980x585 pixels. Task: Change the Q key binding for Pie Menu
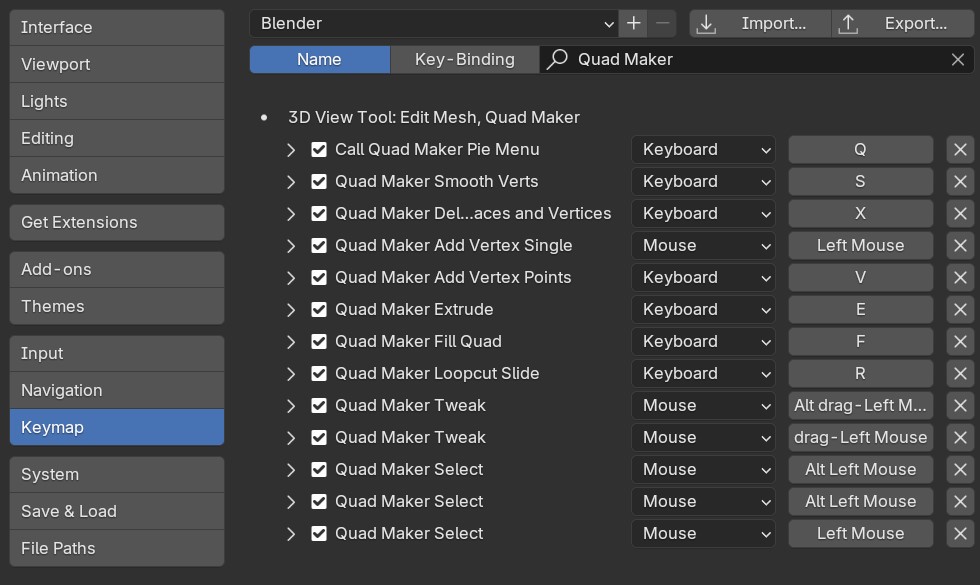point(861,149)
